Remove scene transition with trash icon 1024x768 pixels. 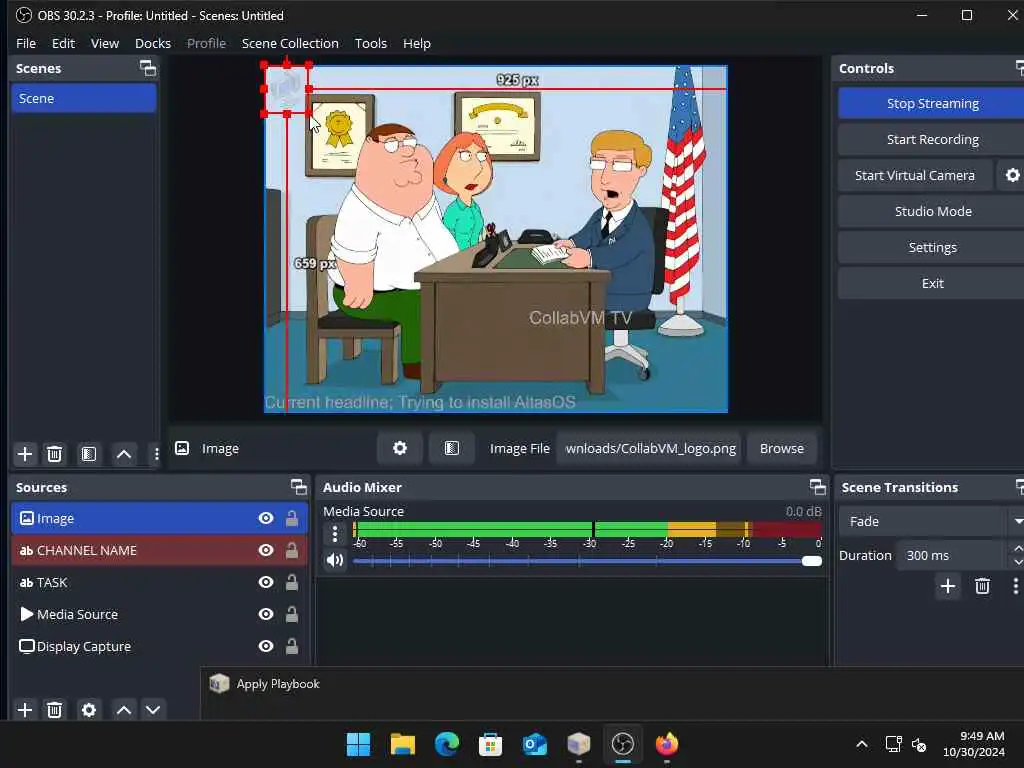tap(982, 586)
